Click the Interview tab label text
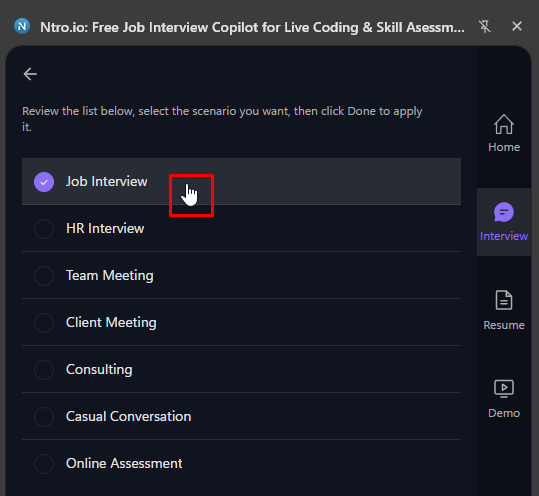Viewport: 539px width, 496px height. click(504, 236)
